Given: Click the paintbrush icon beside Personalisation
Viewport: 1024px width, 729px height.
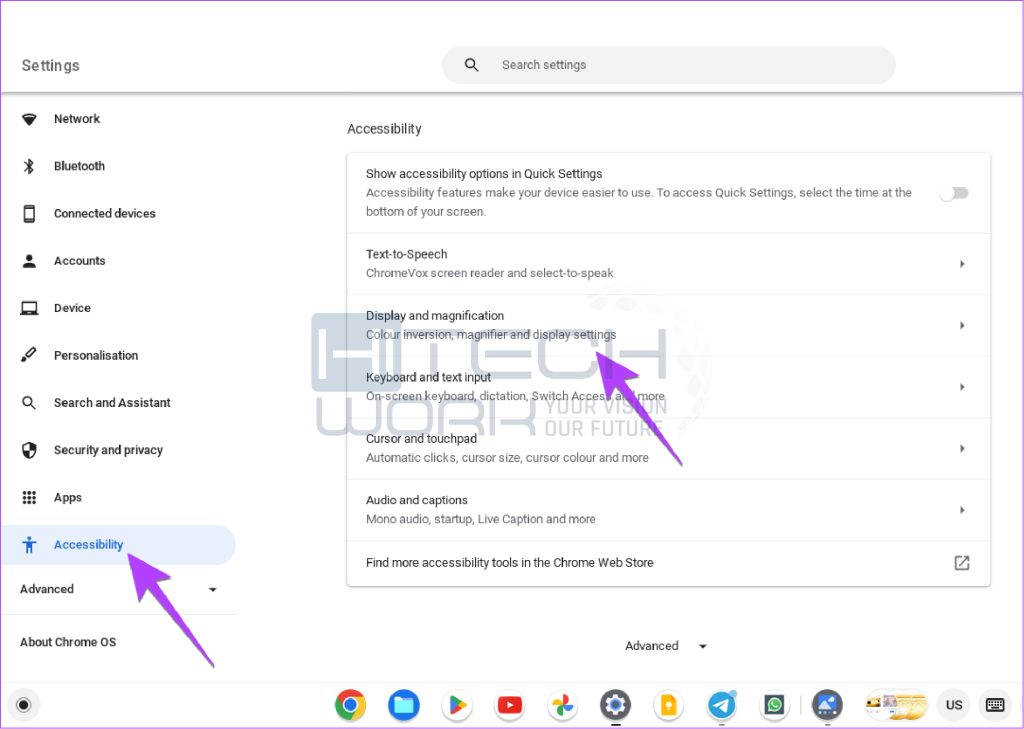Looking at the screenshot, I should (29, 355).
